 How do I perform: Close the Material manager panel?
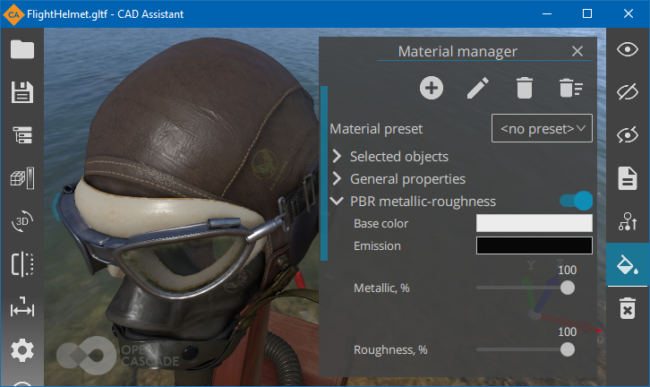coord(577,51)
